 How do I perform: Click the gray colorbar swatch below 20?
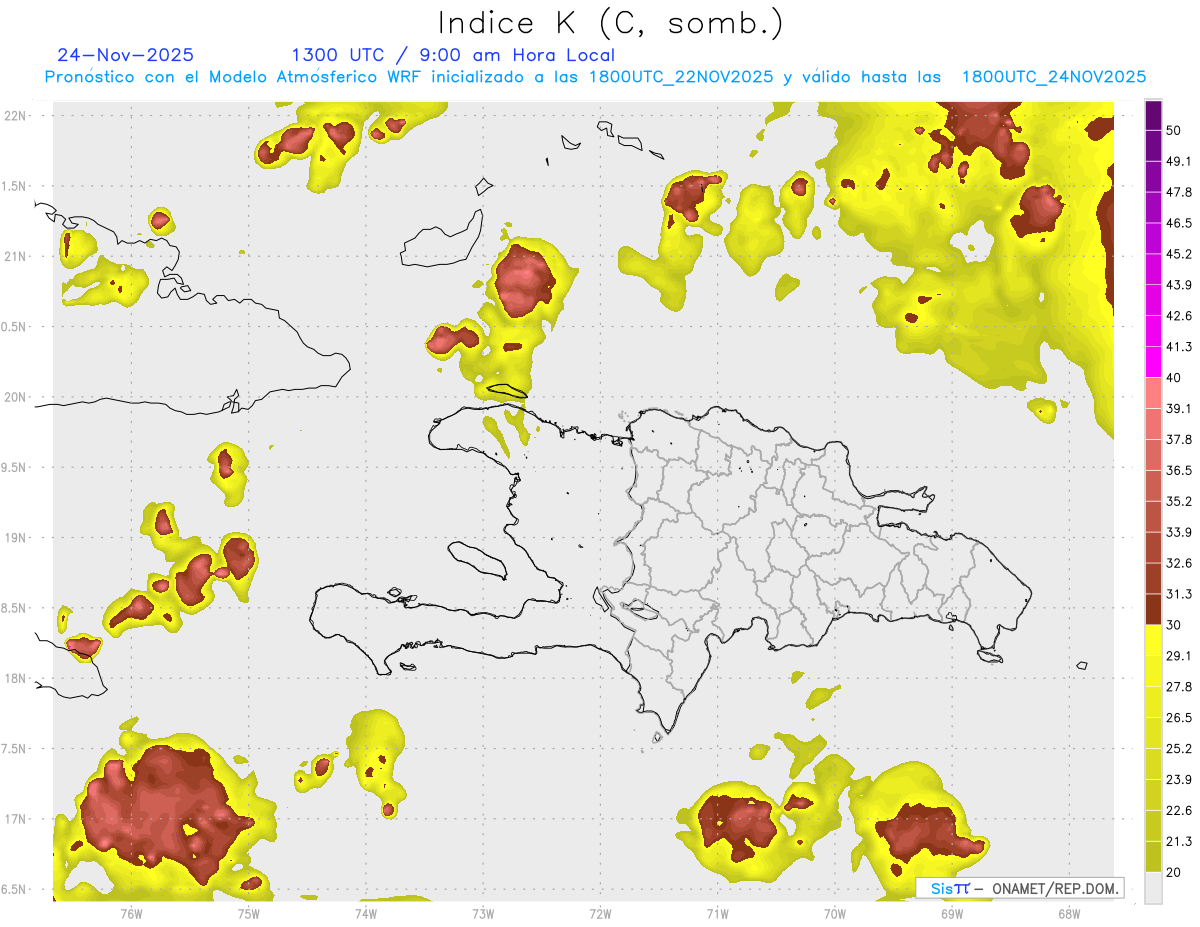click(x=1153, y=887)
